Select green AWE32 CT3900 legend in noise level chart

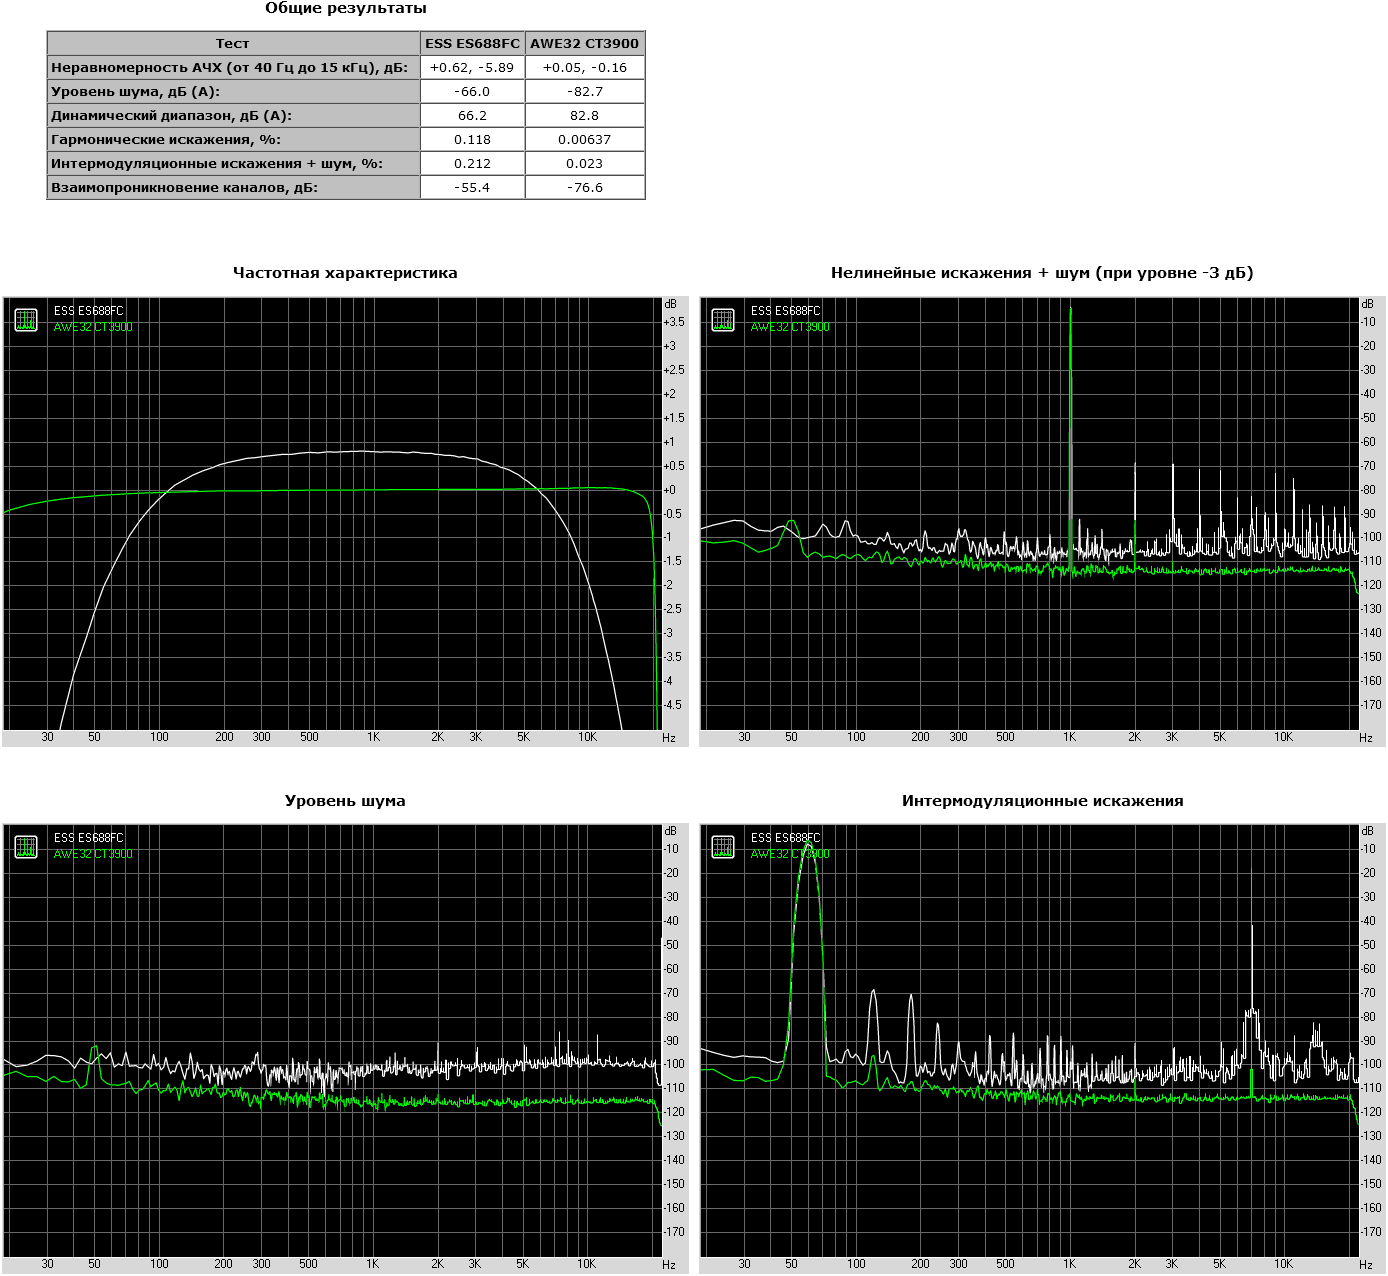point(92,854)
